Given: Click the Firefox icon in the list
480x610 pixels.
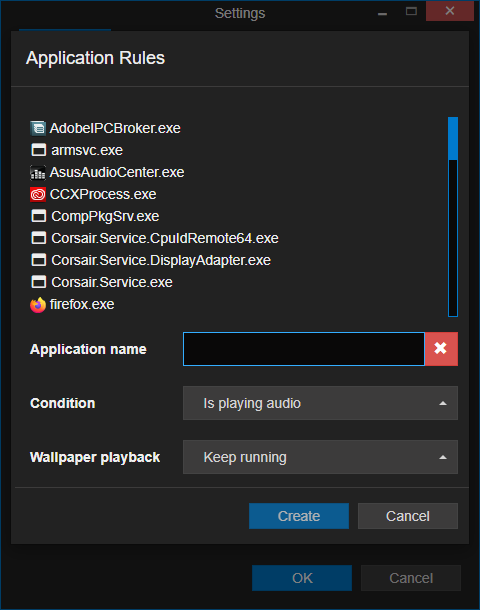Looking at the screenshot, I should coord(38,305).
